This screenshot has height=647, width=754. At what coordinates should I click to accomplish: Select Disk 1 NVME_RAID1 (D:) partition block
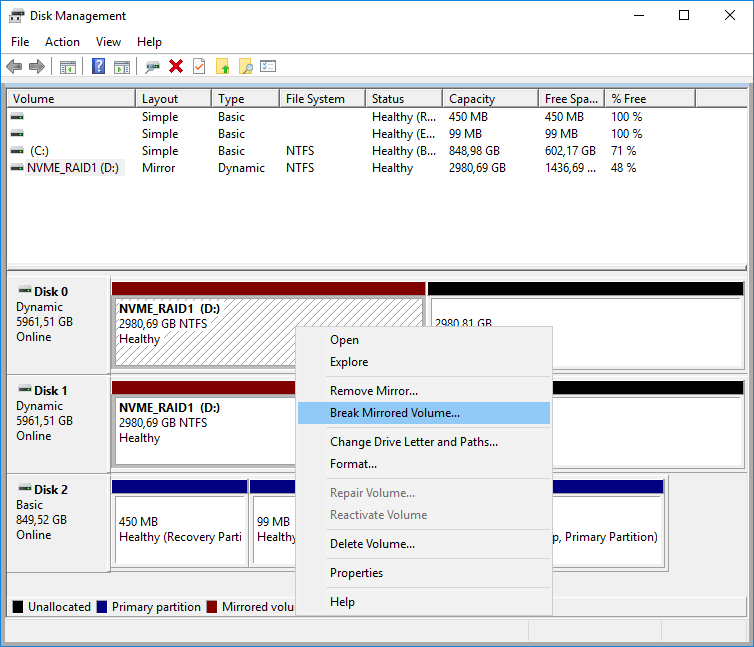(x=204, y=431)
